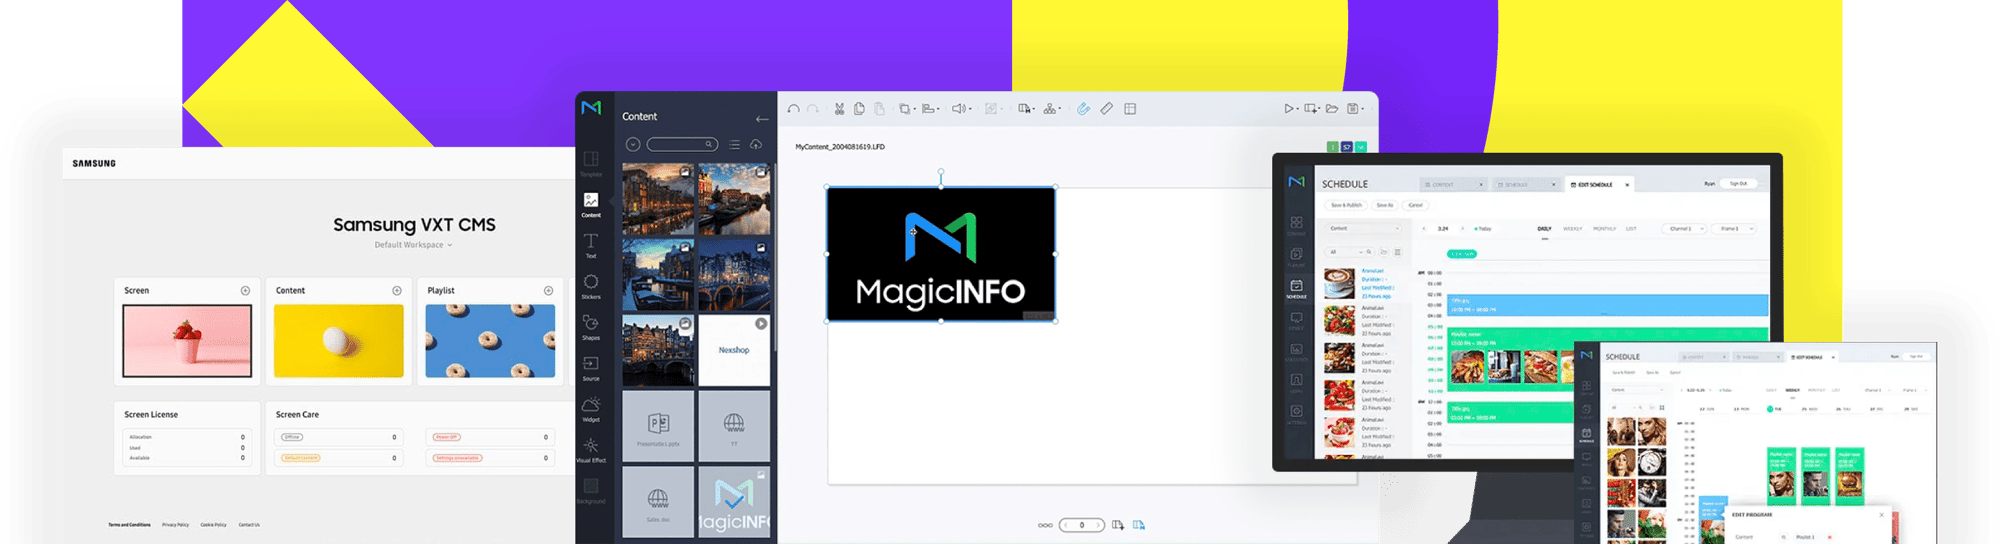This screenshot has width=2000, height=544.
Task: Open the Stickers tool in sidebar
Action: point(591,287)
